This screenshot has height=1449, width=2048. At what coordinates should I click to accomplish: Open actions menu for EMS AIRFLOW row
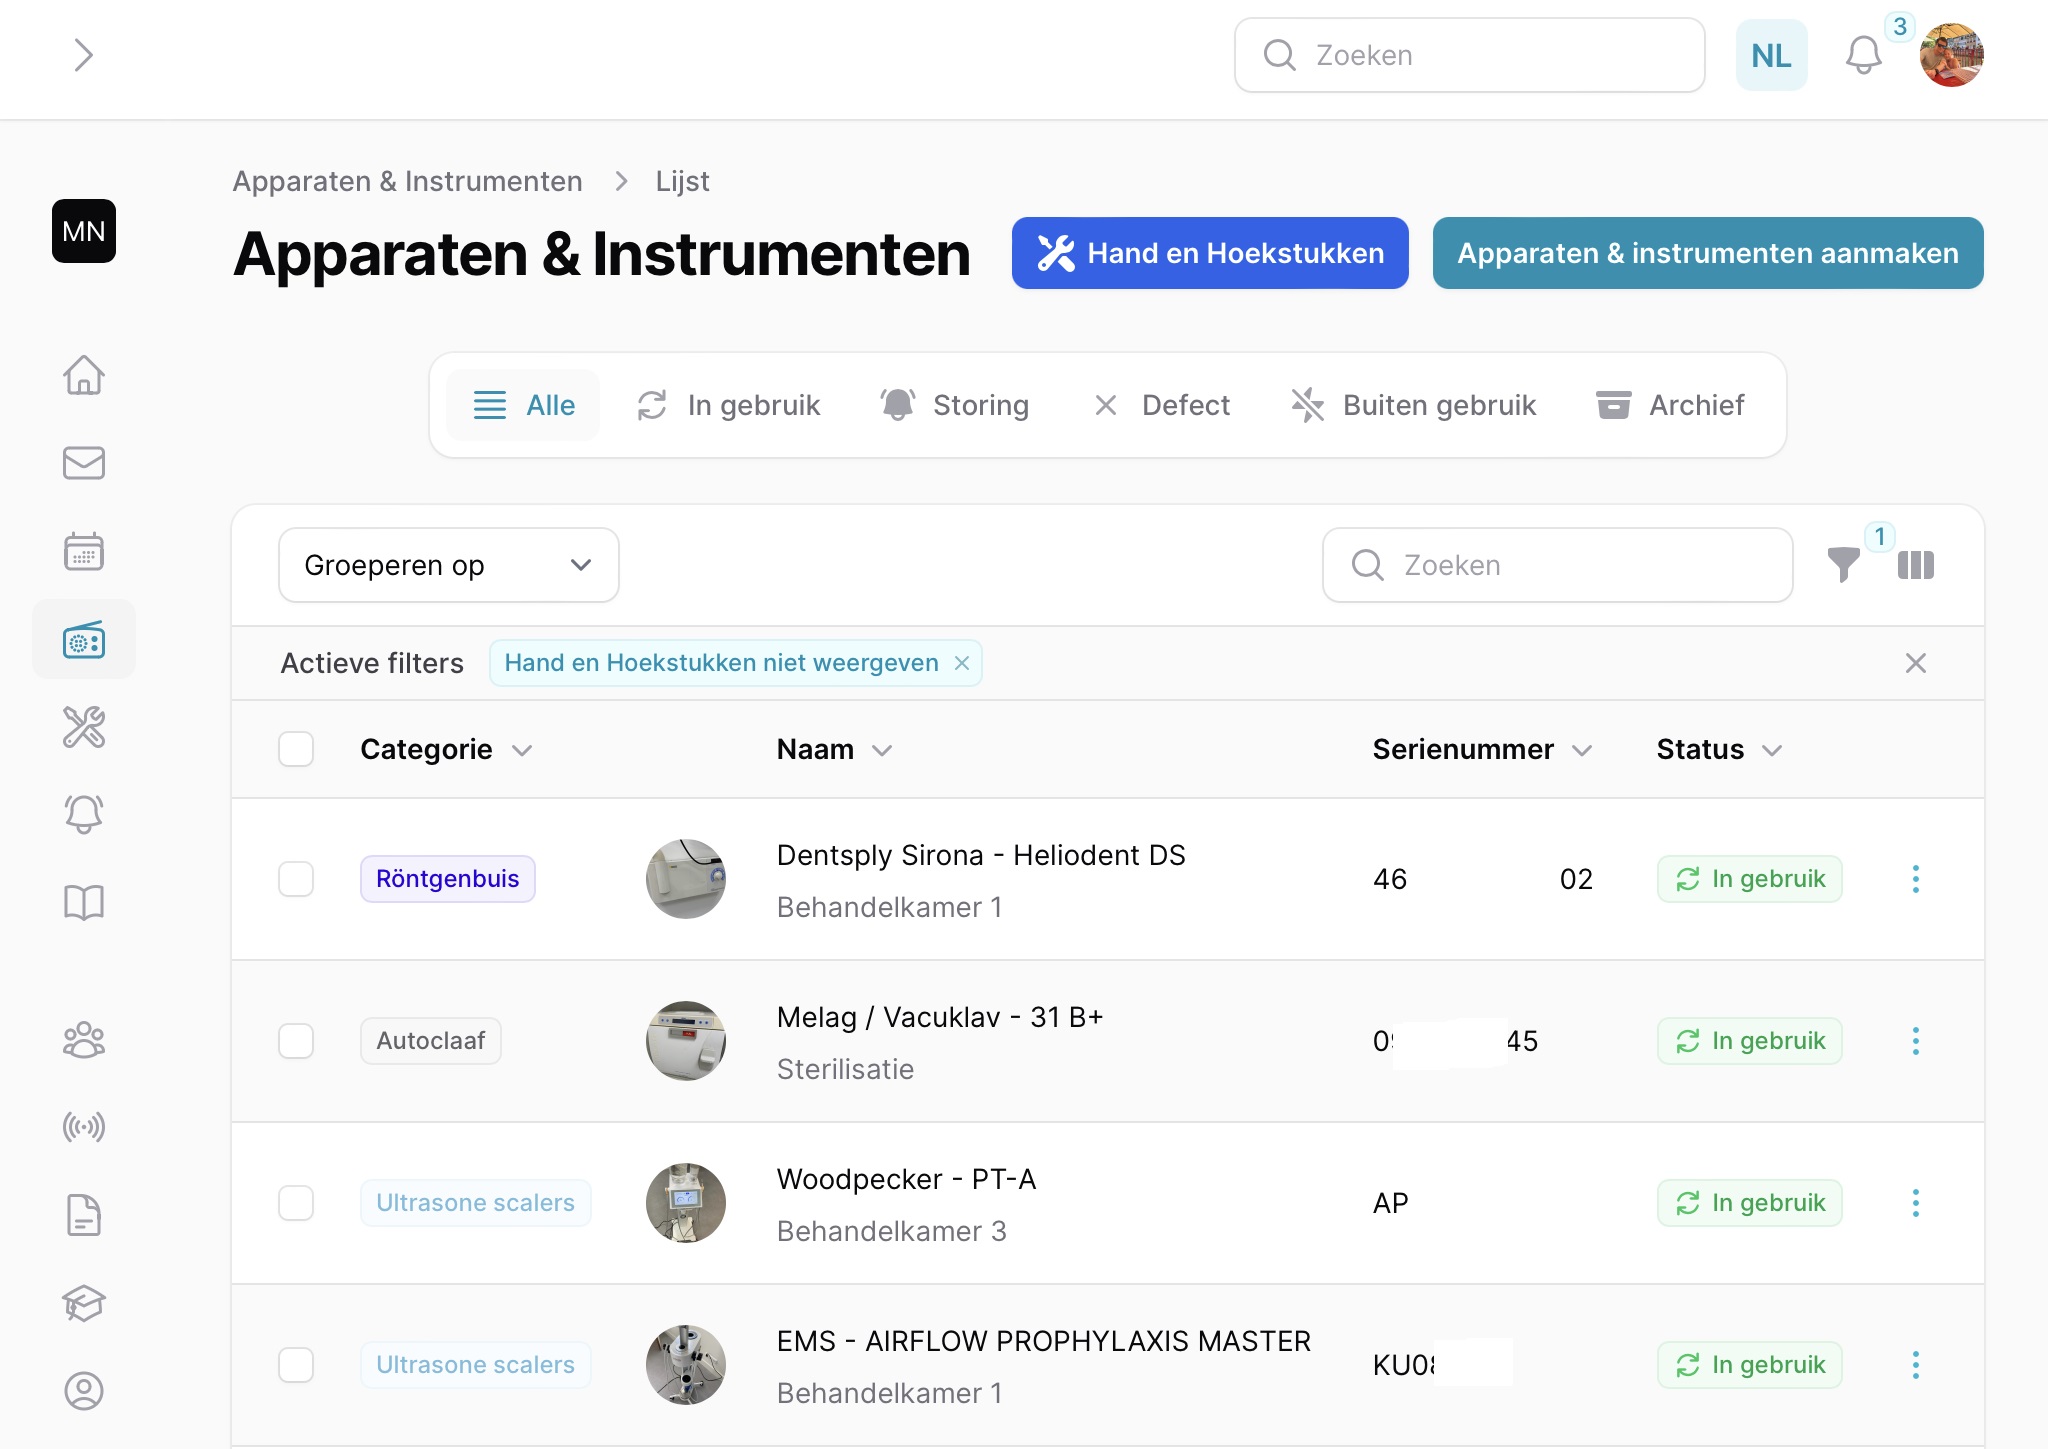coord(1915,1365)
